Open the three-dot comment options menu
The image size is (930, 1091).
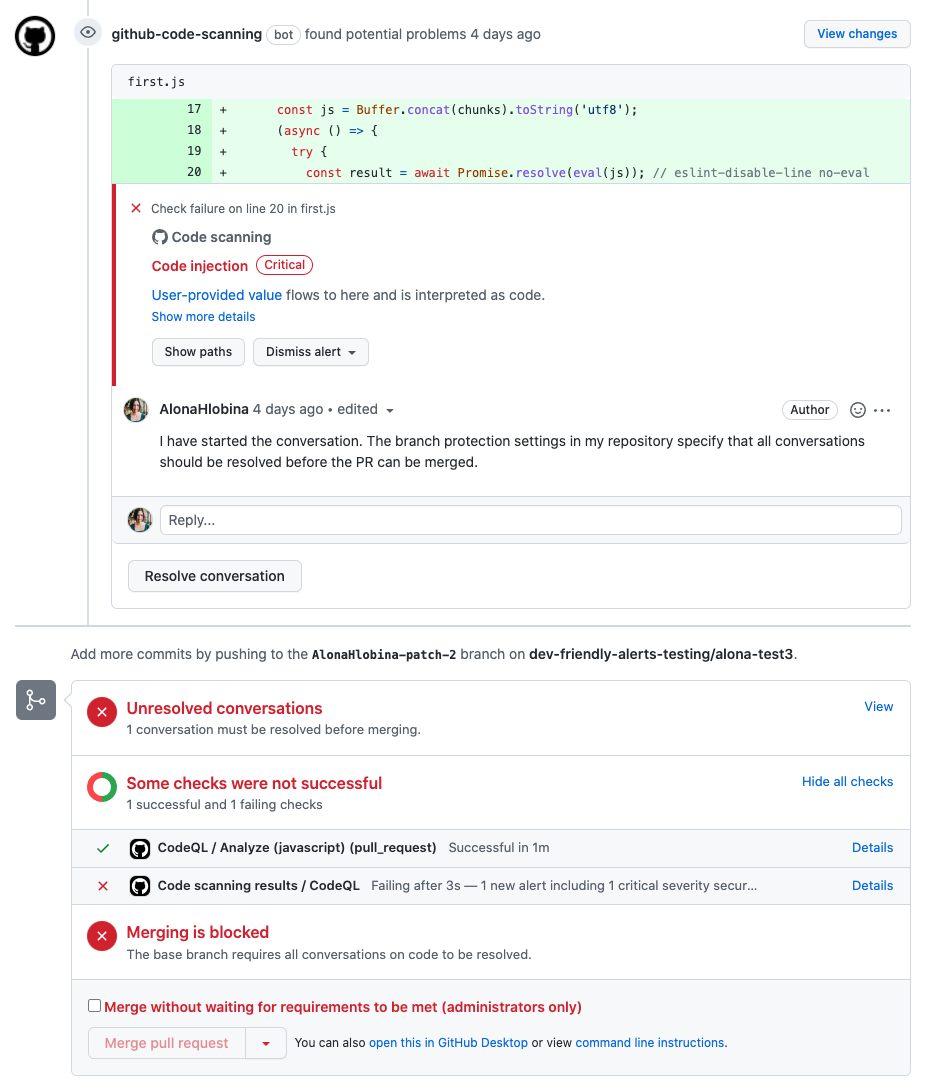click(x=882, y=410)
